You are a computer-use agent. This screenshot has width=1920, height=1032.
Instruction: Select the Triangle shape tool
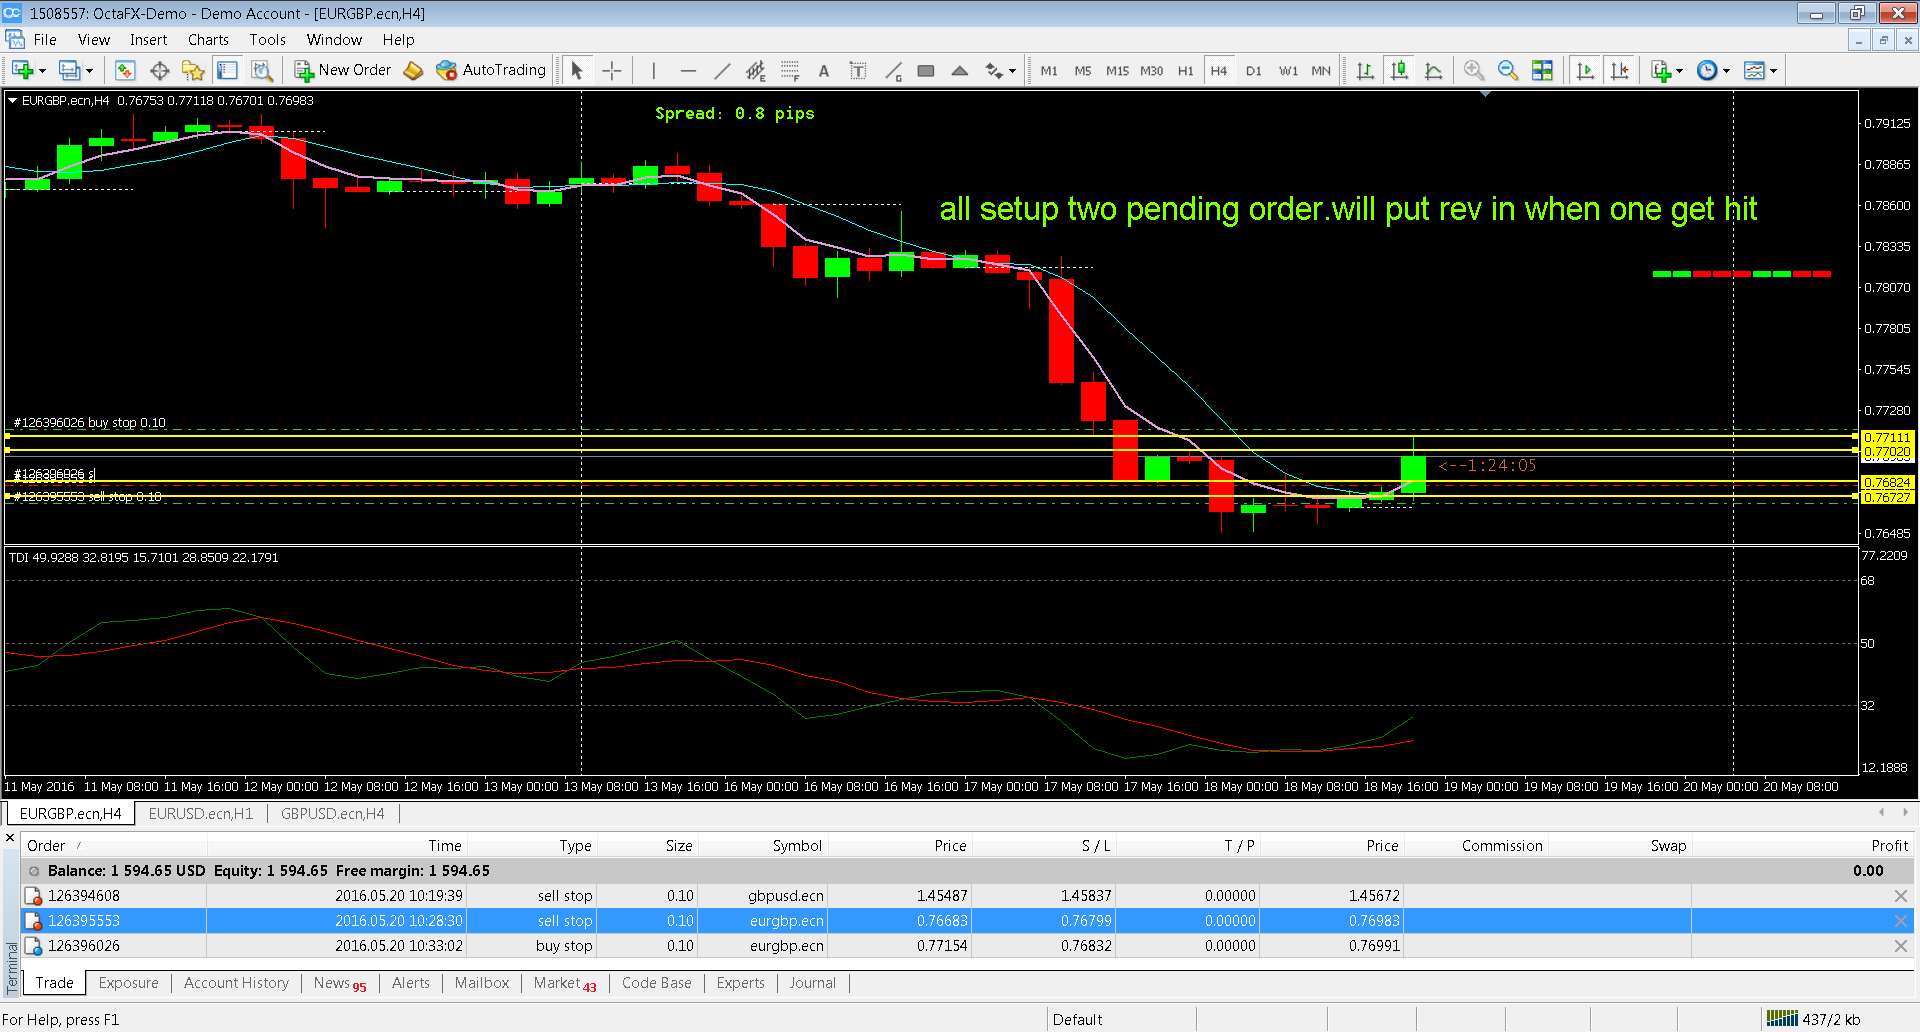pyautogui.click(x=960, y=70)
